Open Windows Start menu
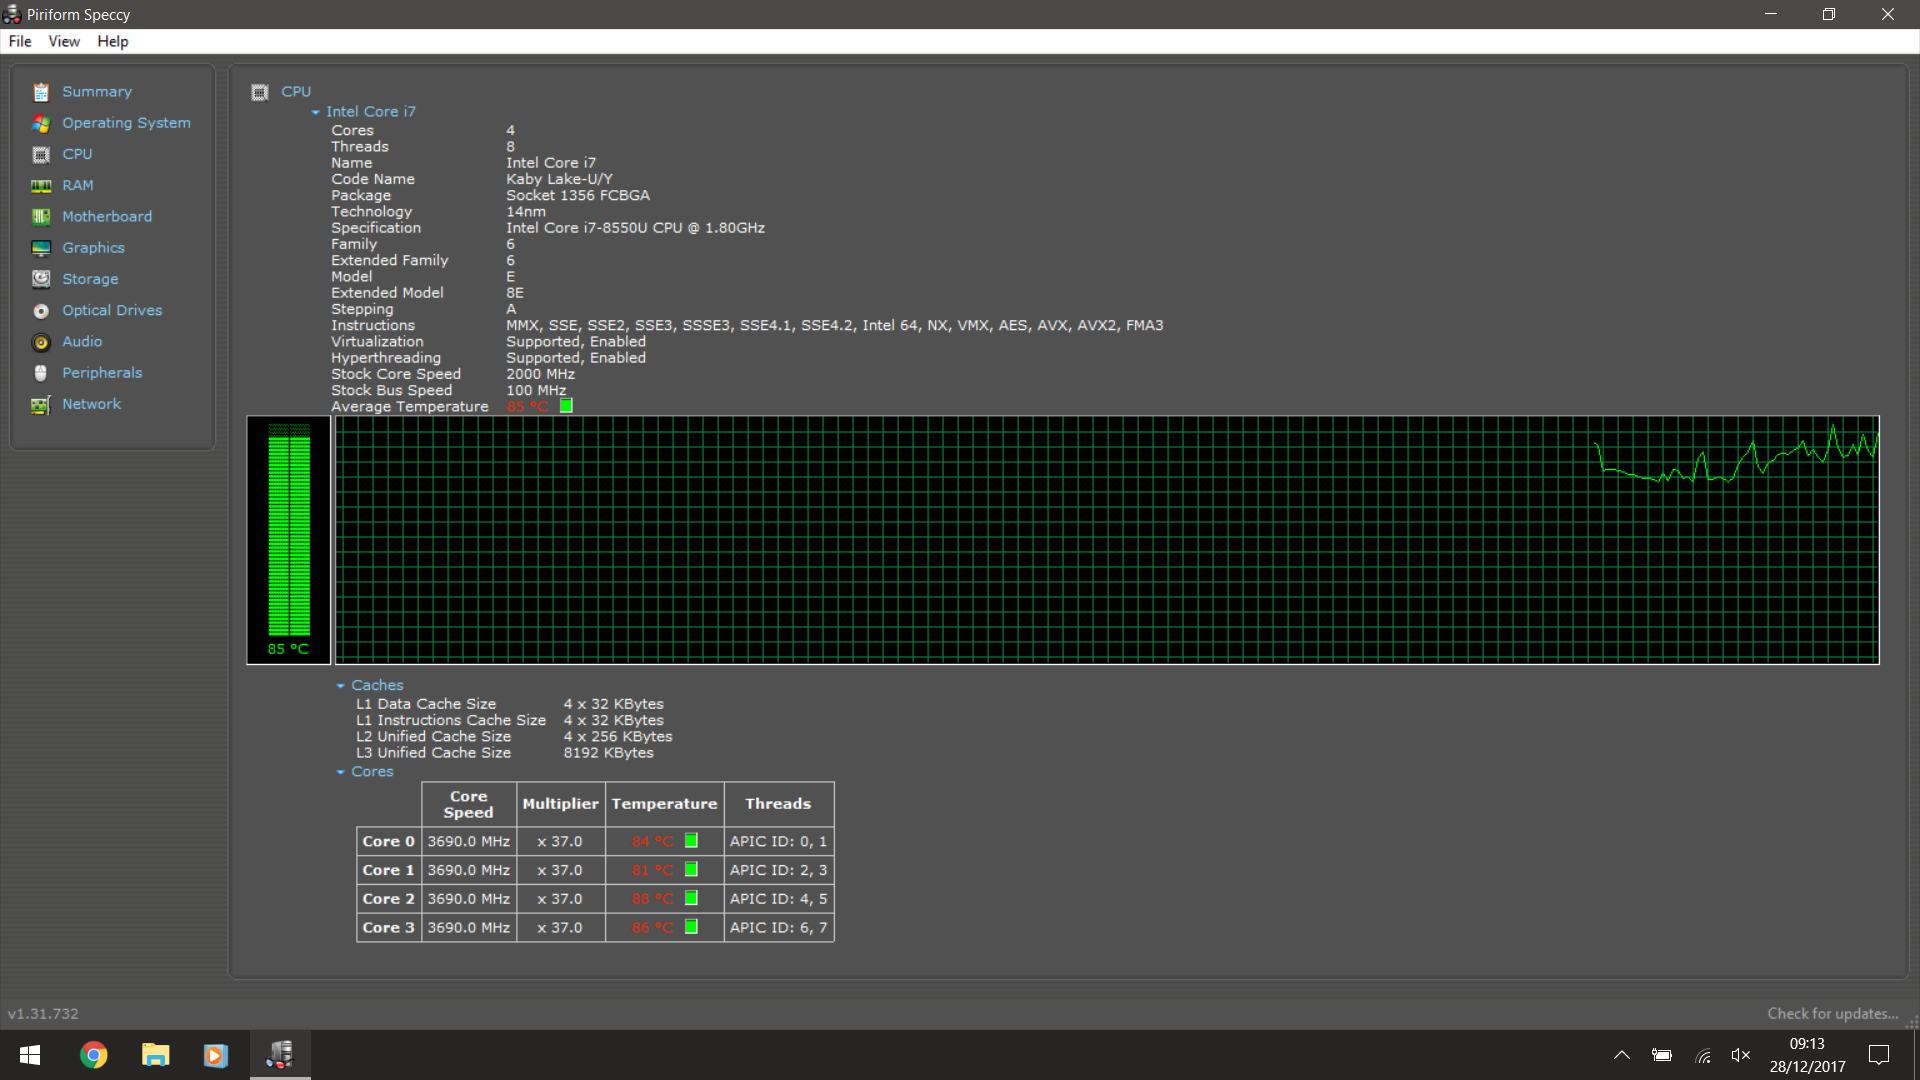1920x1080 pixels. coord(30,1055)
